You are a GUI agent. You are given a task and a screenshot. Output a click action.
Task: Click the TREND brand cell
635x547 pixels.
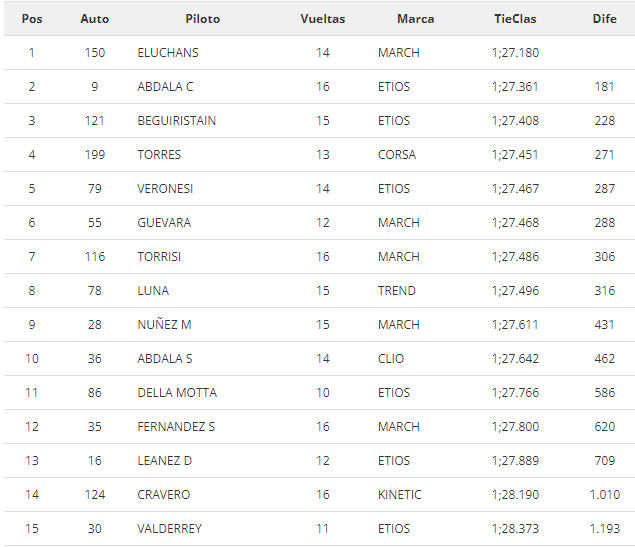[x=397, y=291]
